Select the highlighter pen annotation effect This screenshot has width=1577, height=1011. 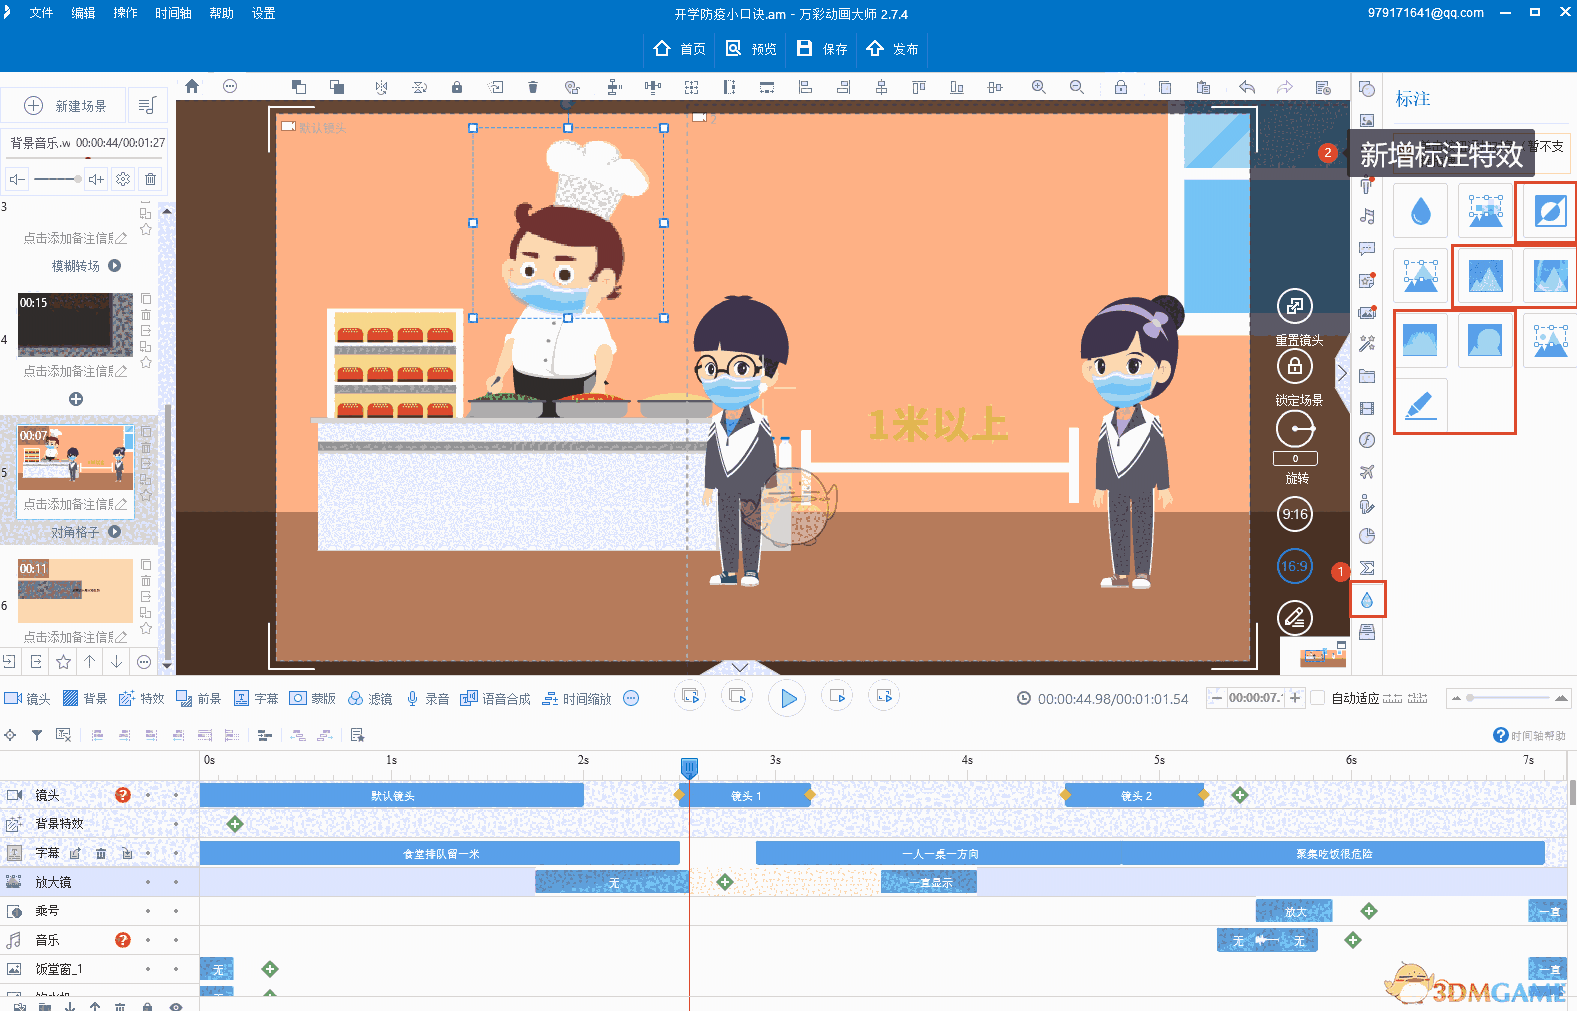(x=1420, y=405)
